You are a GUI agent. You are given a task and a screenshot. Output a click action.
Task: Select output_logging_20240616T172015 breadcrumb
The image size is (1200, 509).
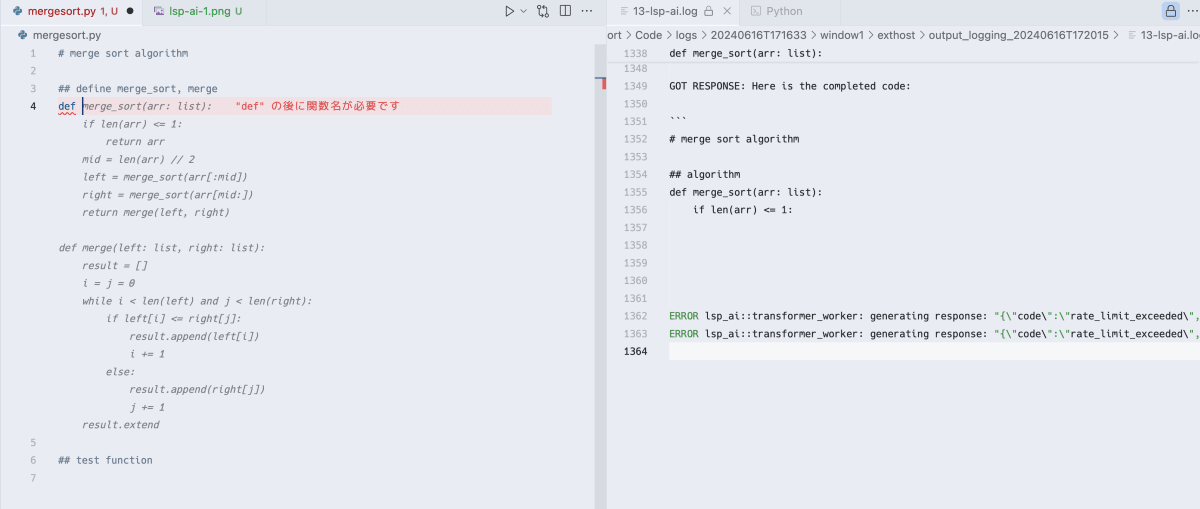(x=1018, y=35)
